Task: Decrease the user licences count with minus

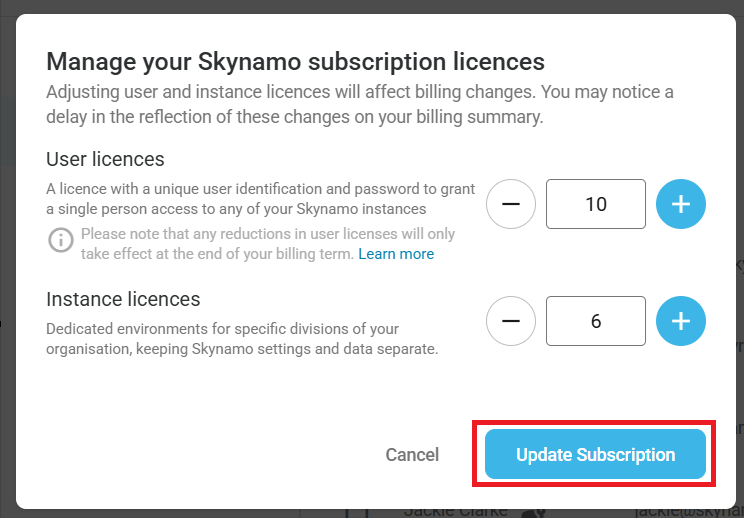Action: (x=511, y=204)
